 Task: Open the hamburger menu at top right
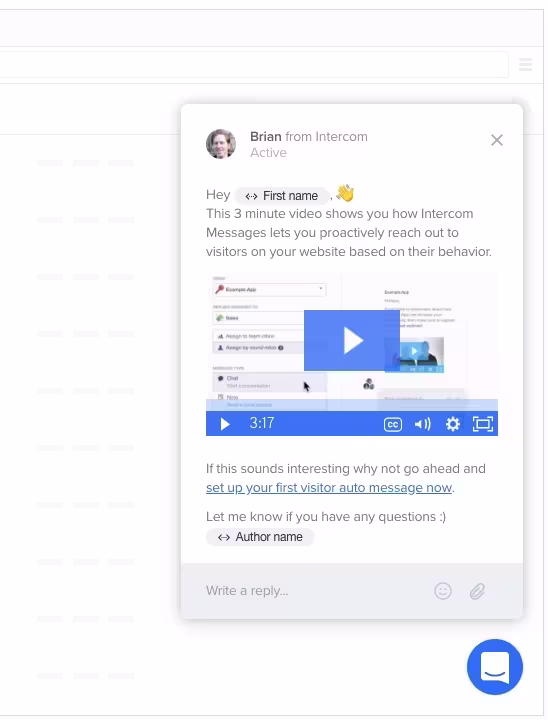tap(525, 65)
